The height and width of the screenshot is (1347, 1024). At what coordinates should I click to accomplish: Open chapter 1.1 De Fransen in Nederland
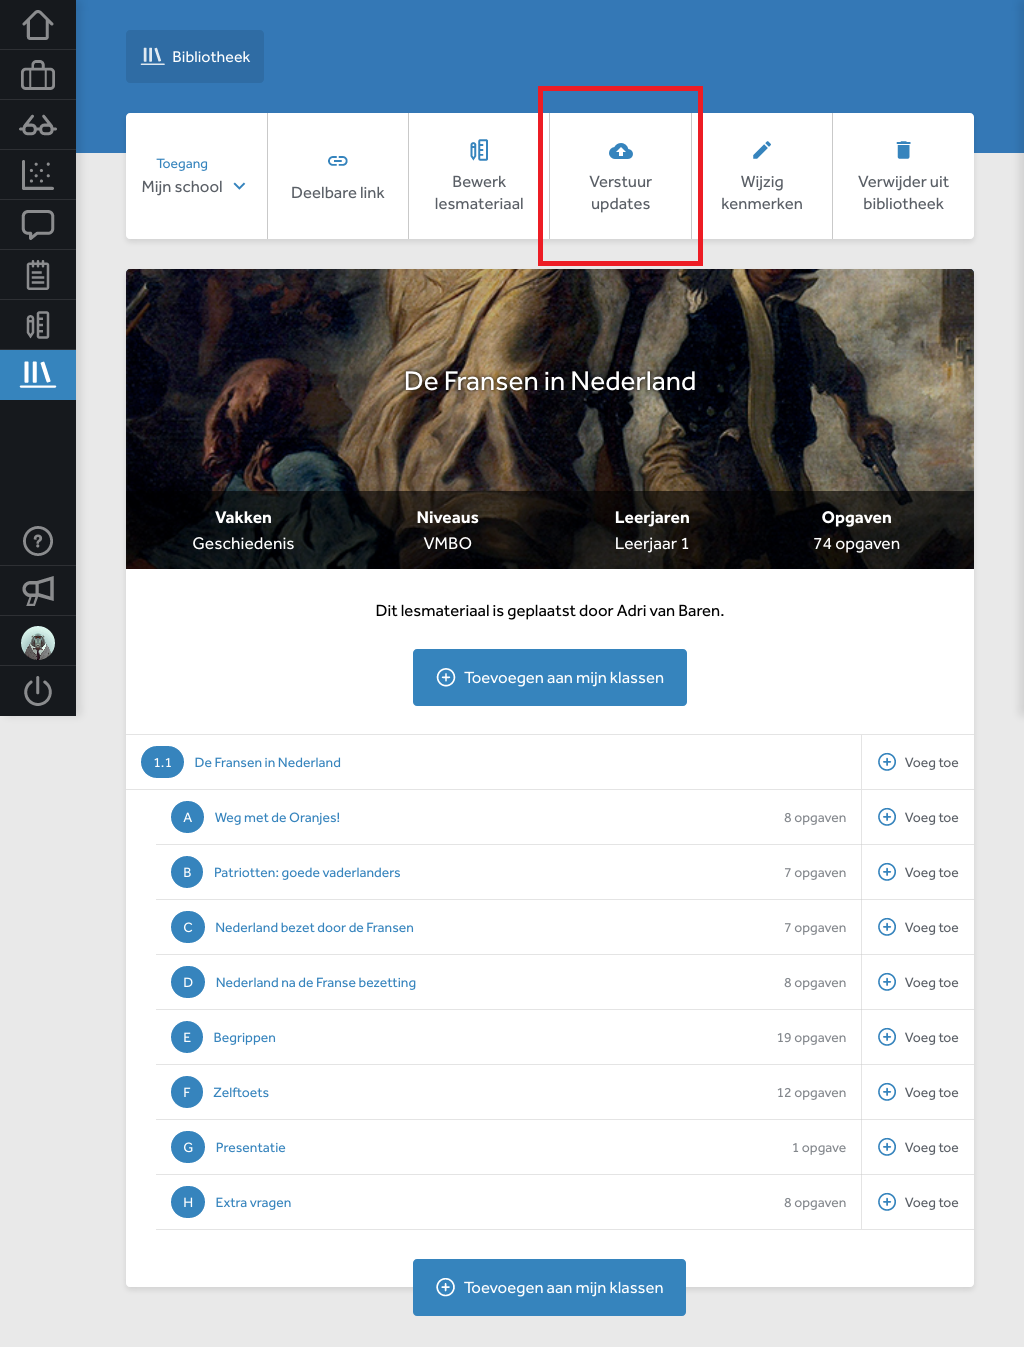click(267, 763)
